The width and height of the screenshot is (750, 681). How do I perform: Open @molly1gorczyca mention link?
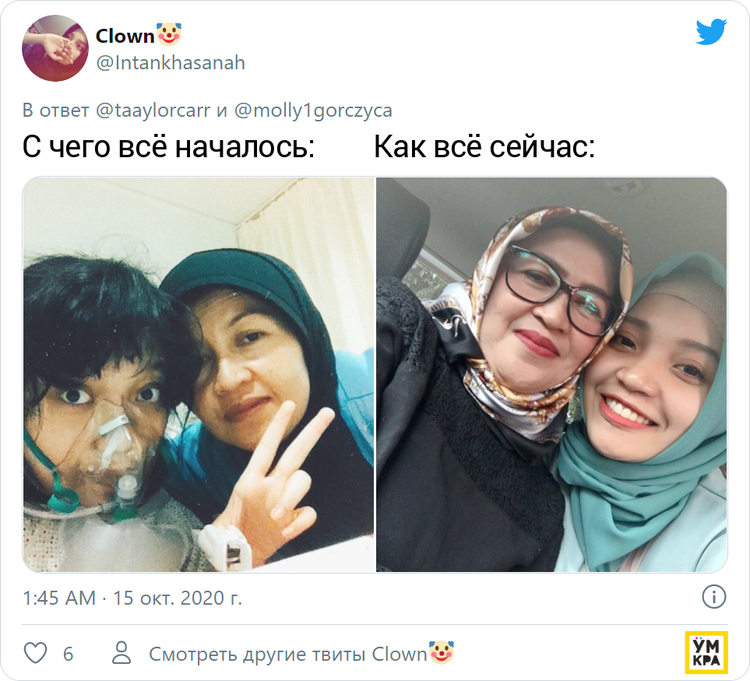click(313, 110)
